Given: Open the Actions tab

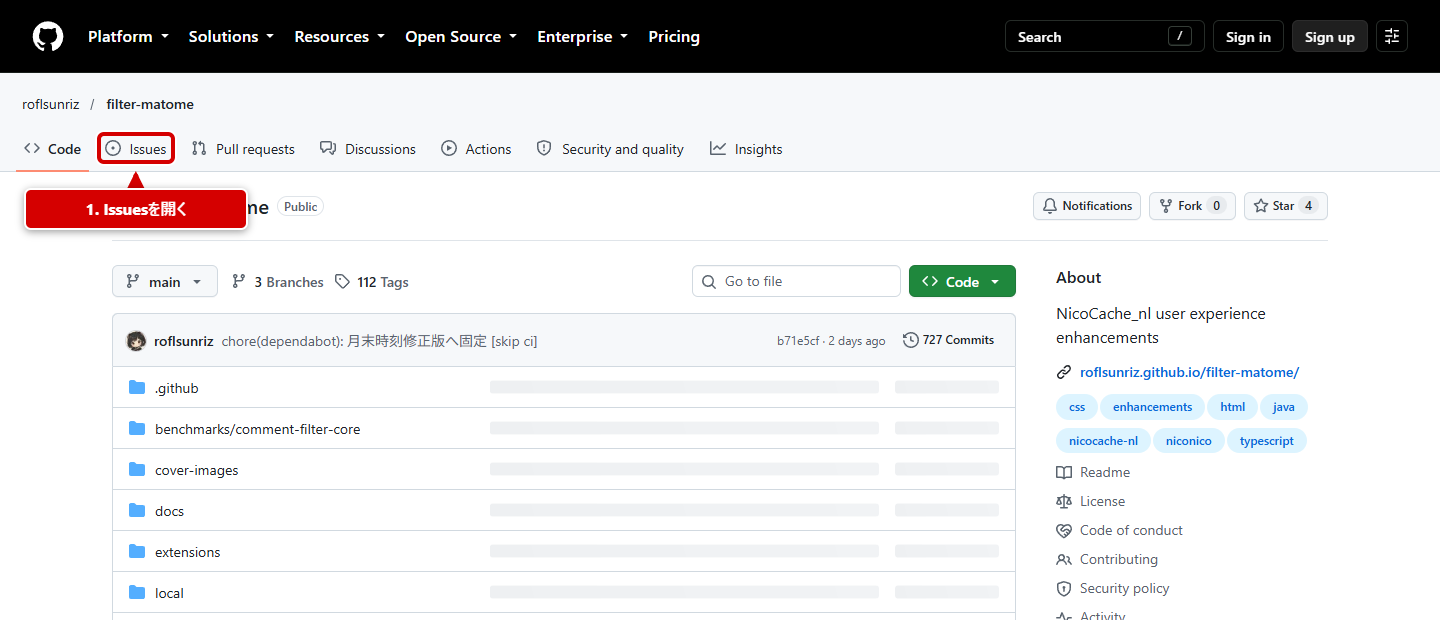Looking at the screenshot, I should 477,149.
